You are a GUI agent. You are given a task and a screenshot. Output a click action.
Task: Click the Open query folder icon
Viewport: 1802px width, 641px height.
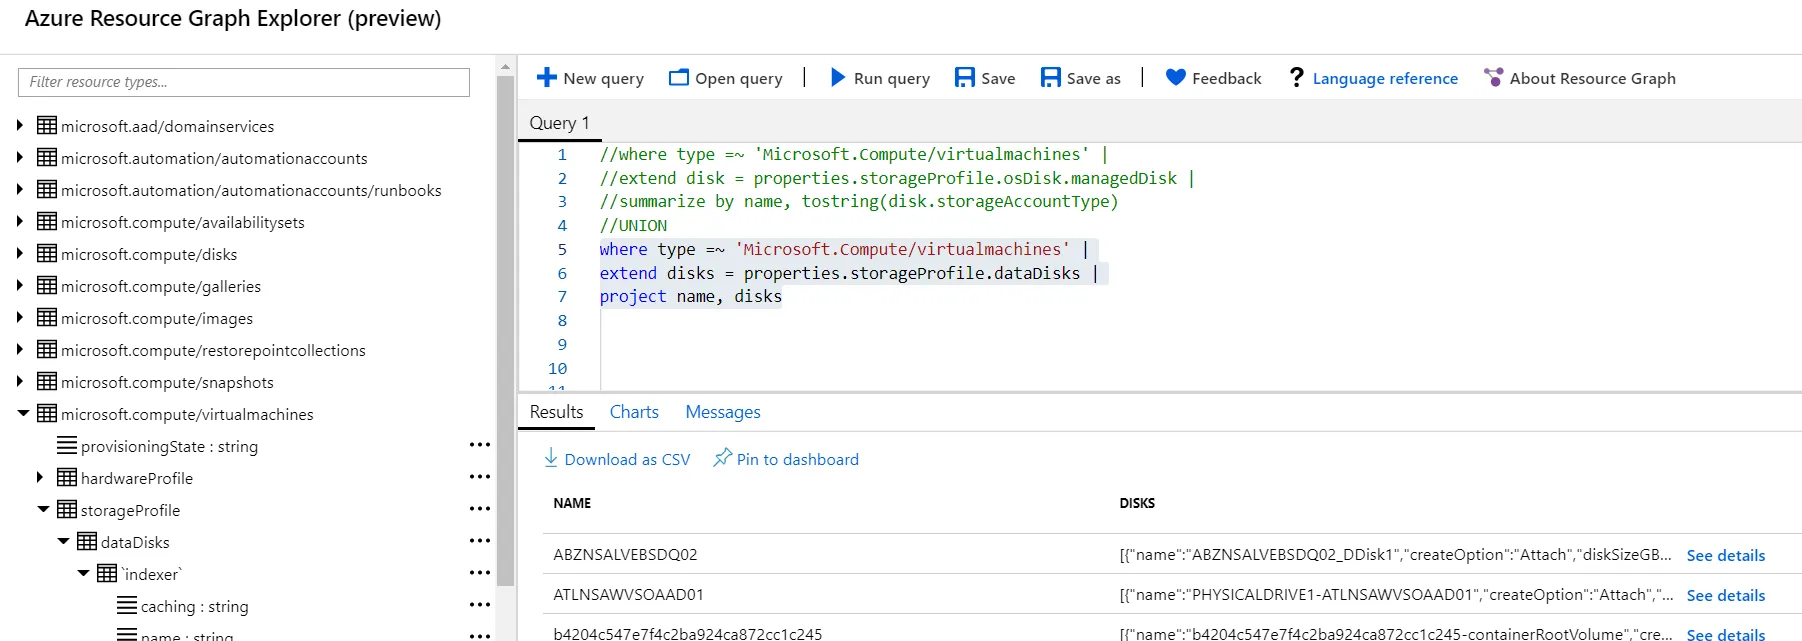pos(679,77)
